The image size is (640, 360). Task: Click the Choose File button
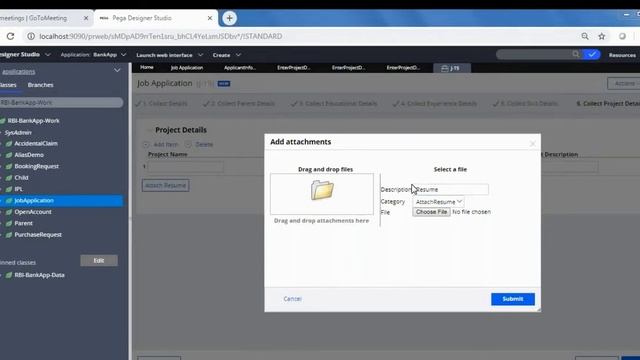tap(431, 212)
